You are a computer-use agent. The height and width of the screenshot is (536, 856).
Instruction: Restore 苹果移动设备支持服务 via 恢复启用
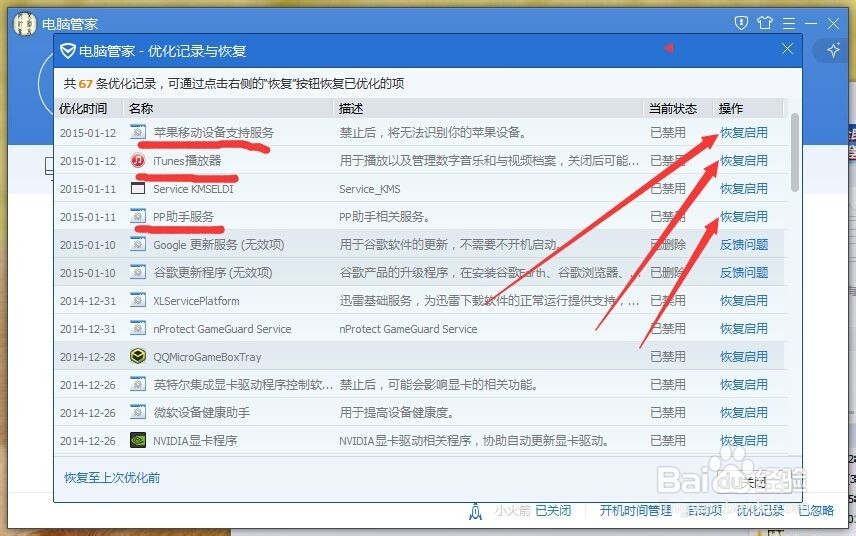744,133
